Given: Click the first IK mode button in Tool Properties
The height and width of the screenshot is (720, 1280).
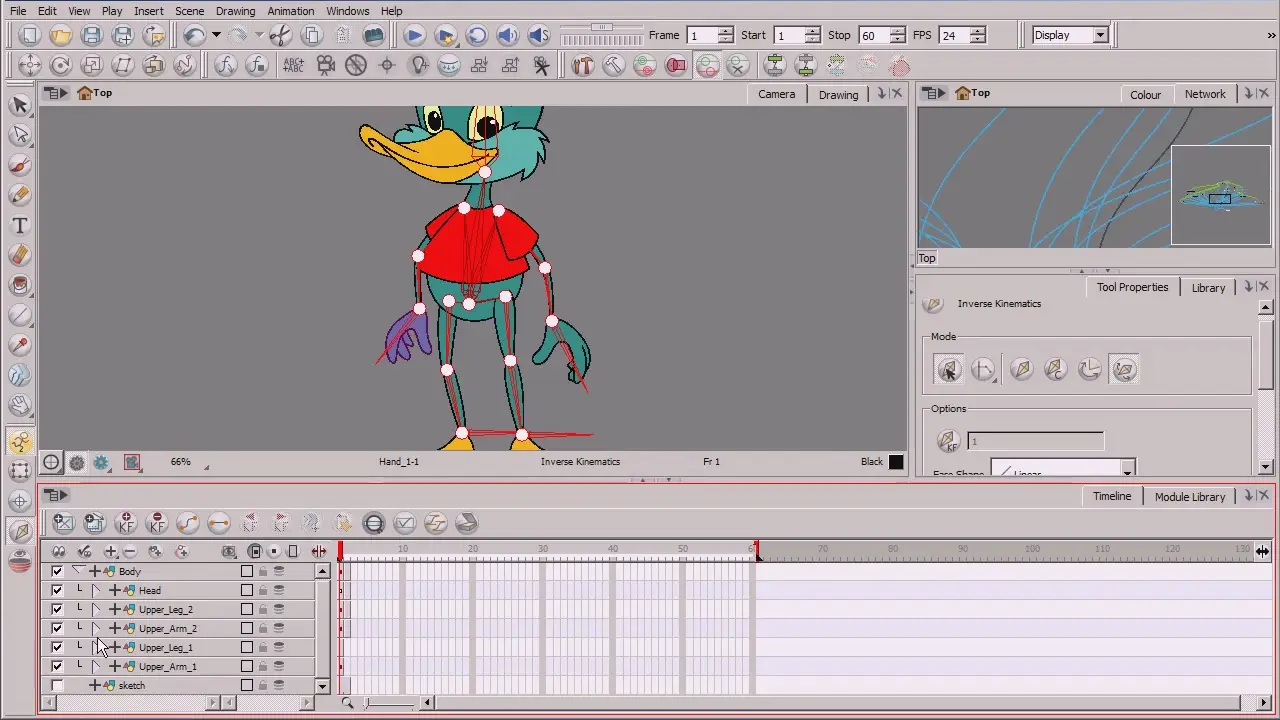Looking at the screenshot, I should [x=949, y=370].
